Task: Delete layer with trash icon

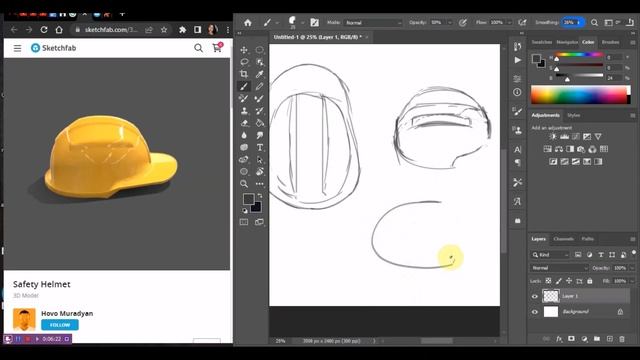Action: point(622,339)
